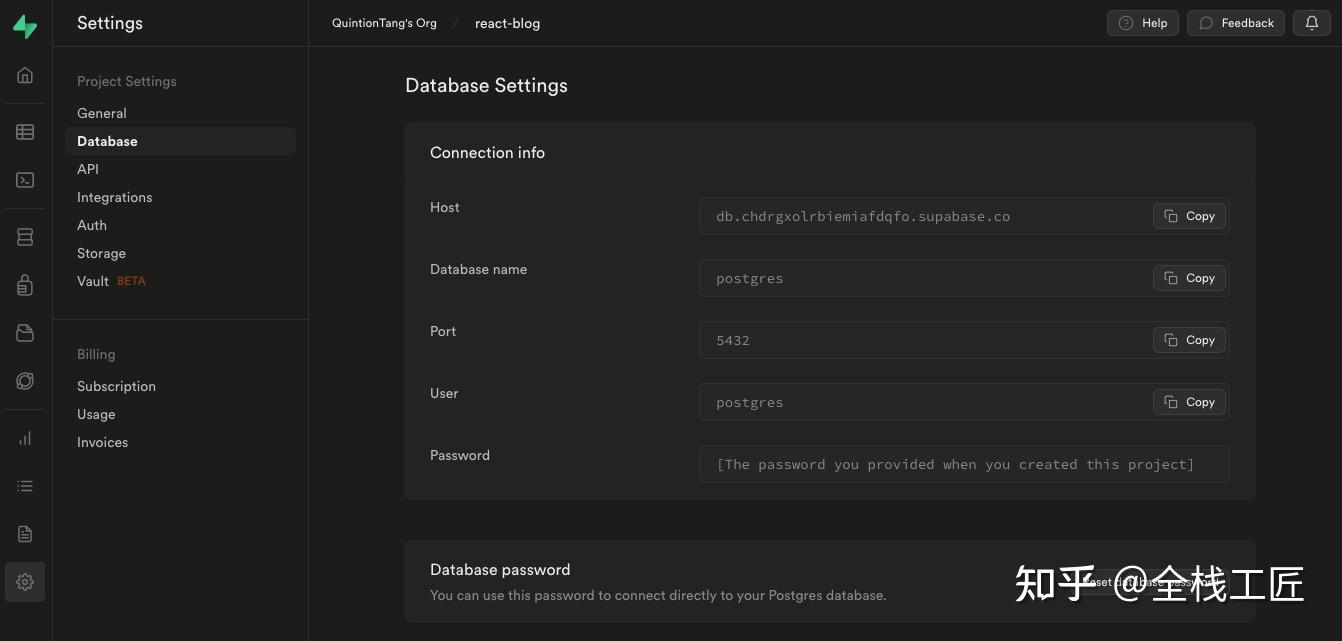Open Subscription under Billing
1342x641 pixels.
click(116, 386)
